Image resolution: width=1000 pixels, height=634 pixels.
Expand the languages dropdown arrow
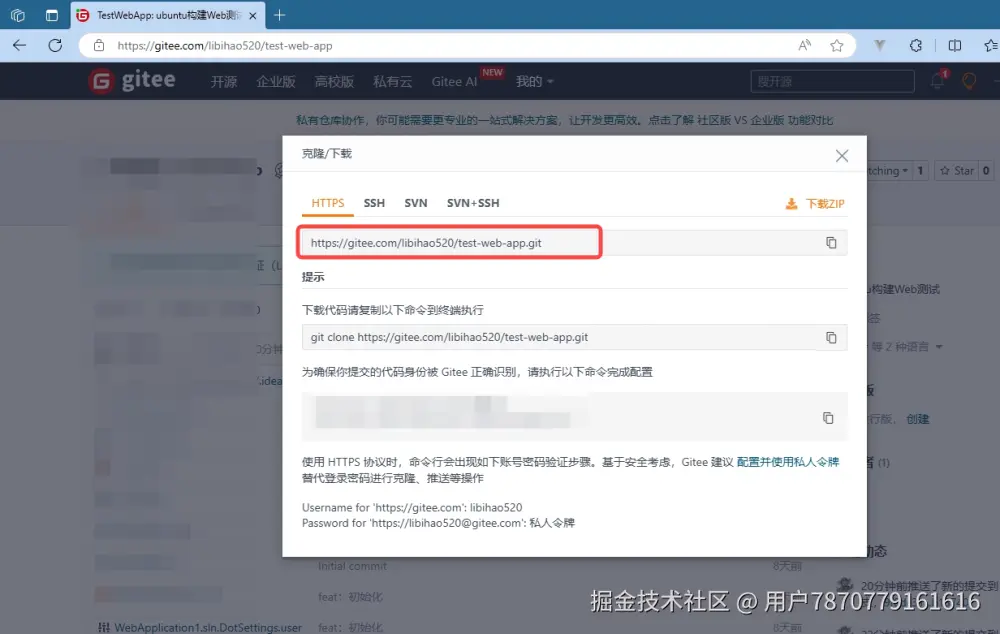click(939, 347)
